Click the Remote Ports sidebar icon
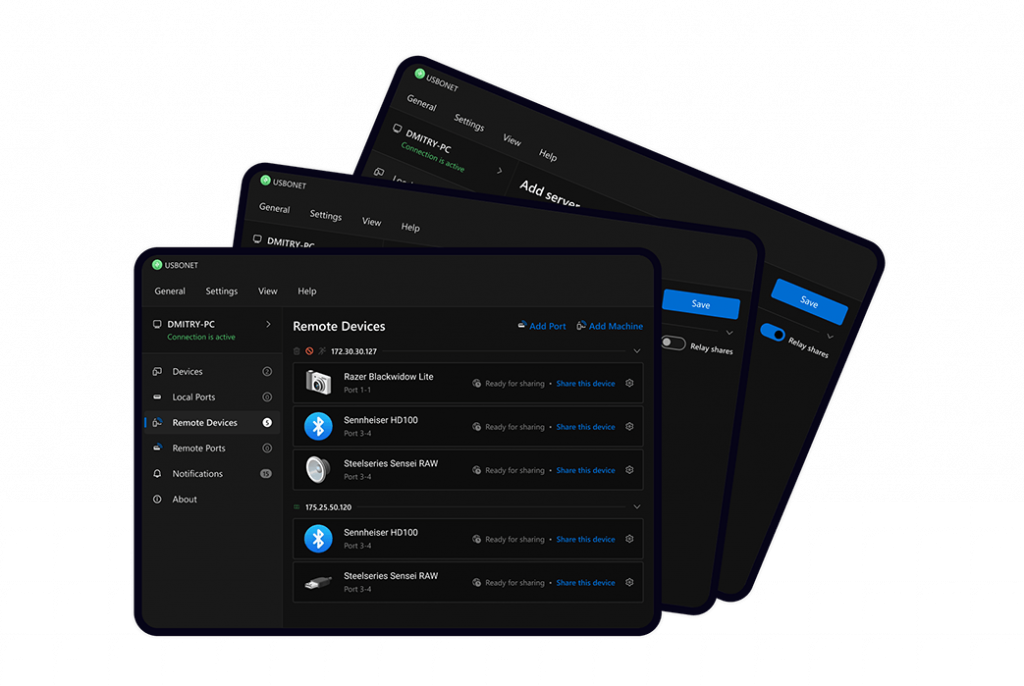The height and width of the screenshot is (686, 1024). [x=157, y=448]
